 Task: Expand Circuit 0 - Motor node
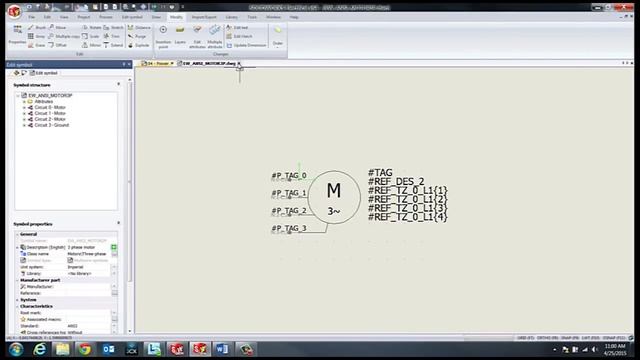coord(24,107)
